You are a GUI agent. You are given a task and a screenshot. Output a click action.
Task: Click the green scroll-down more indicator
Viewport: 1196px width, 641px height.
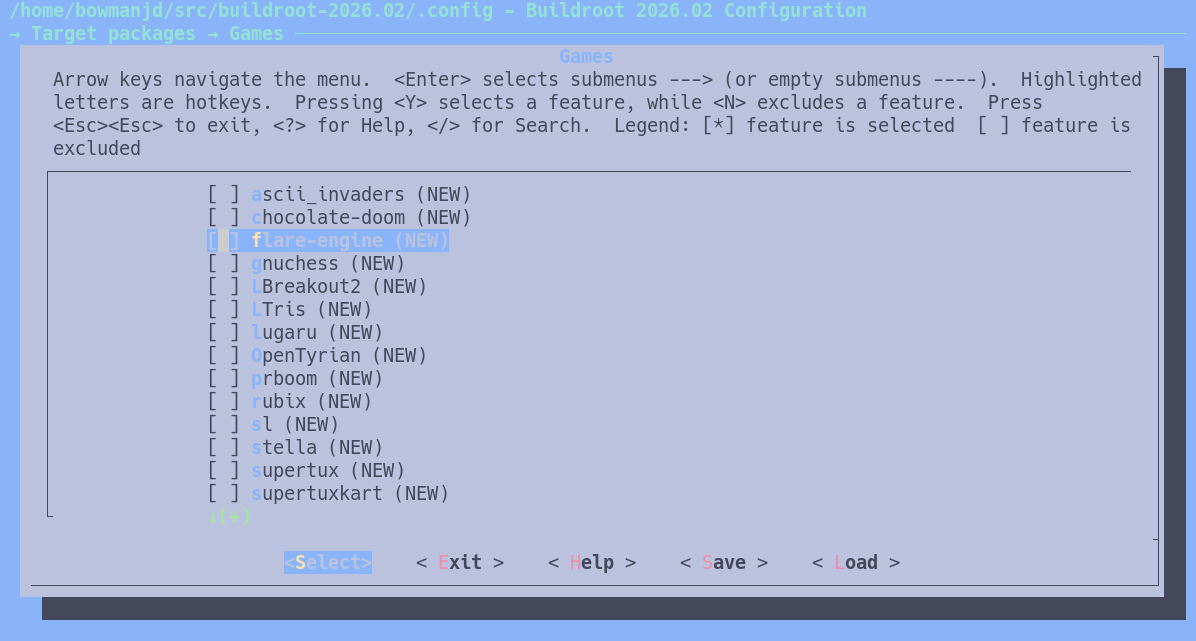[230, 517]
